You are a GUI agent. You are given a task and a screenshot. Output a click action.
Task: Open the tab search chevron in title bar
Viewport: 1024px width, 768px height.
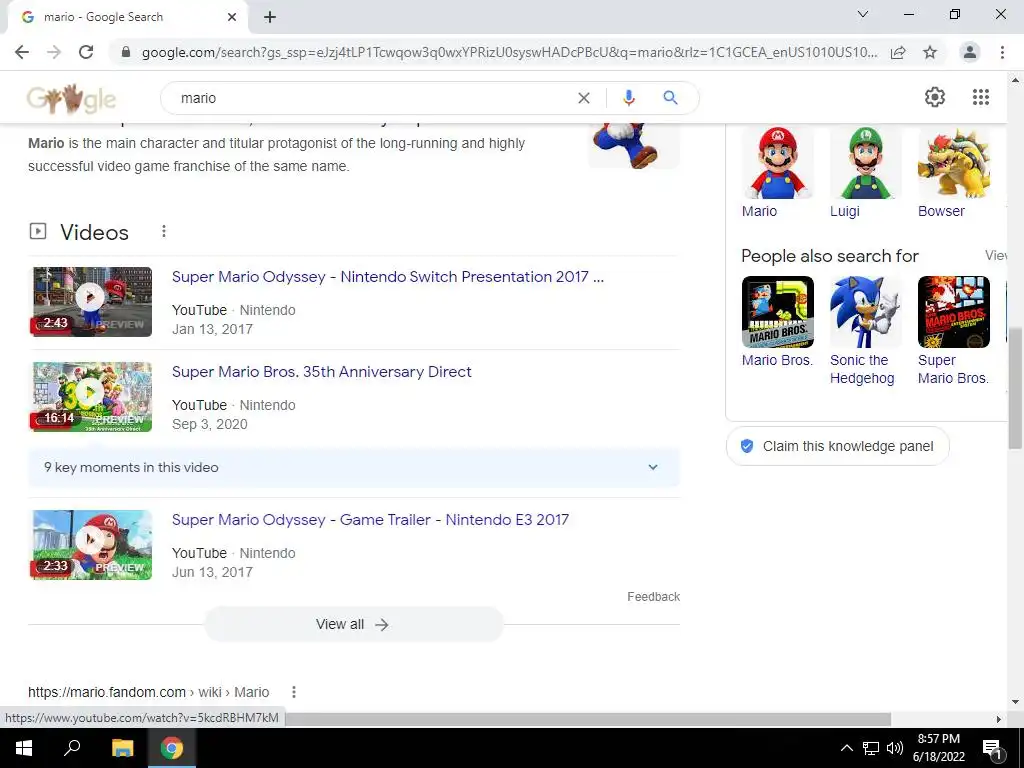(863, 14)
